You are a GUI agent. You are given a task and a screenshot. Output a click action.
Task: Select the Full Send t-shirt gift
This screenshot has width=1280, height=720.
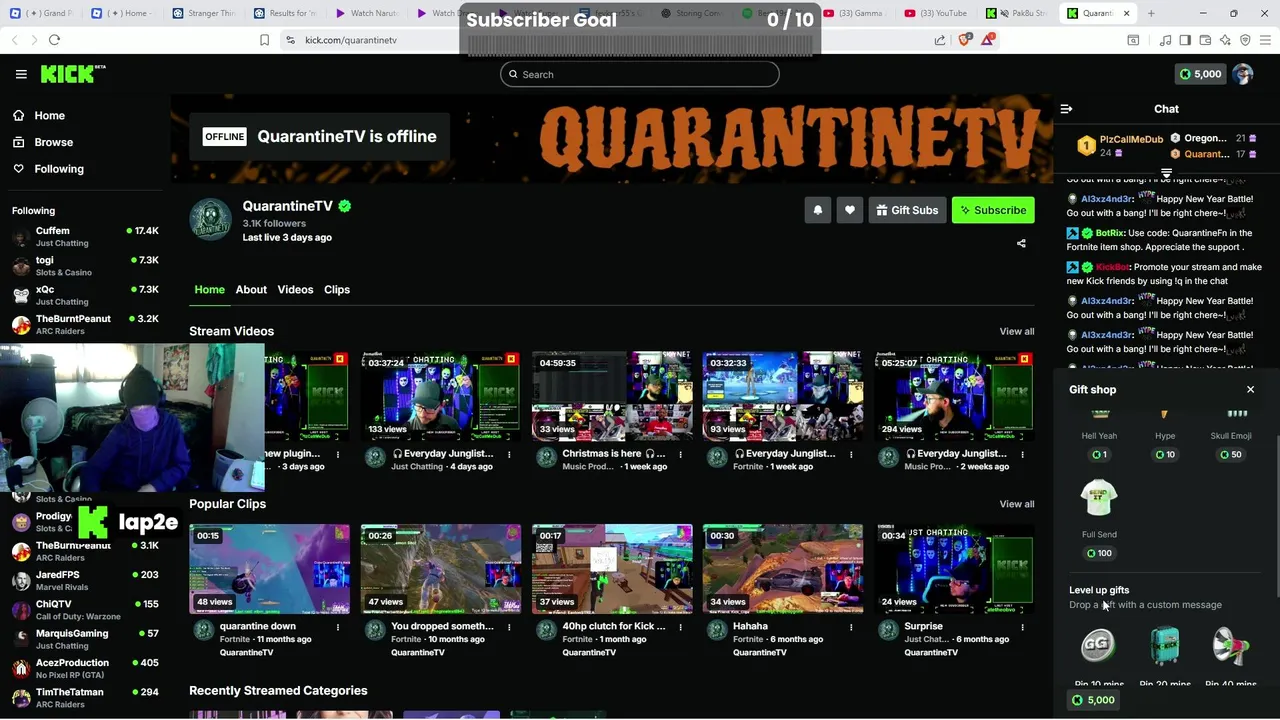tap(1099, 498)
